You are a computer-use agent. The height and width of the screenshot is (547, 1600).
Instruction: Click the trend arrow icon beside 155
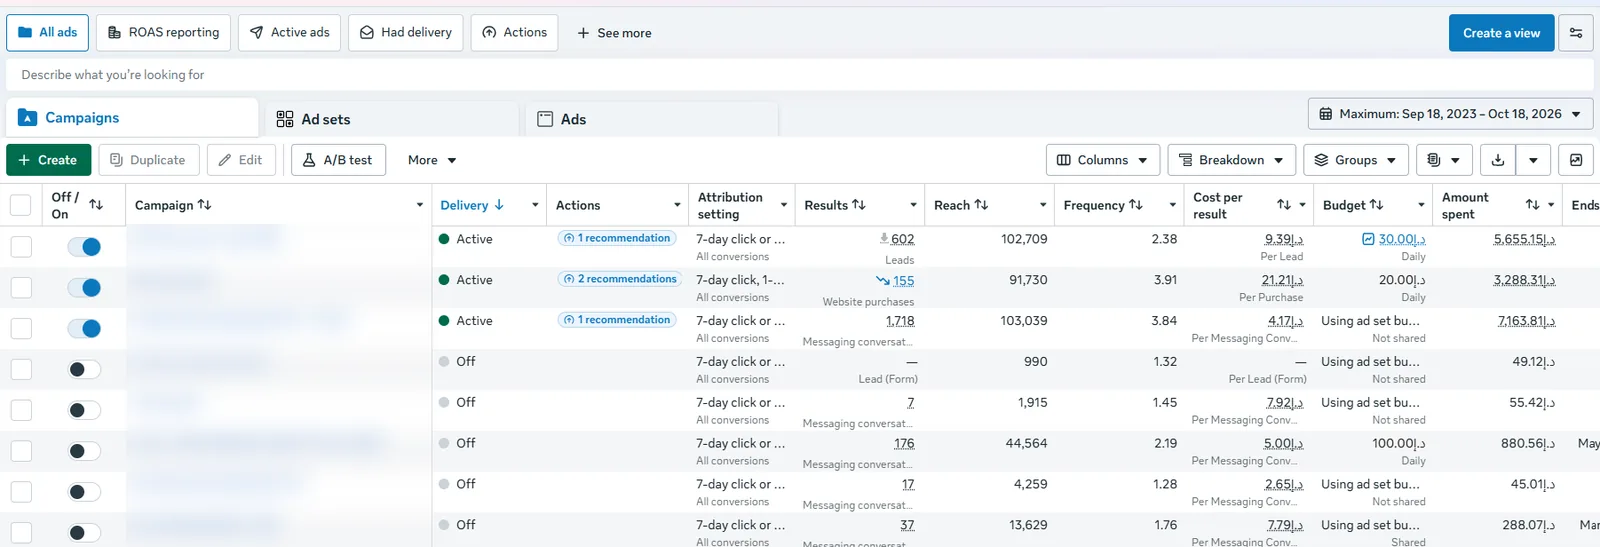883,281
